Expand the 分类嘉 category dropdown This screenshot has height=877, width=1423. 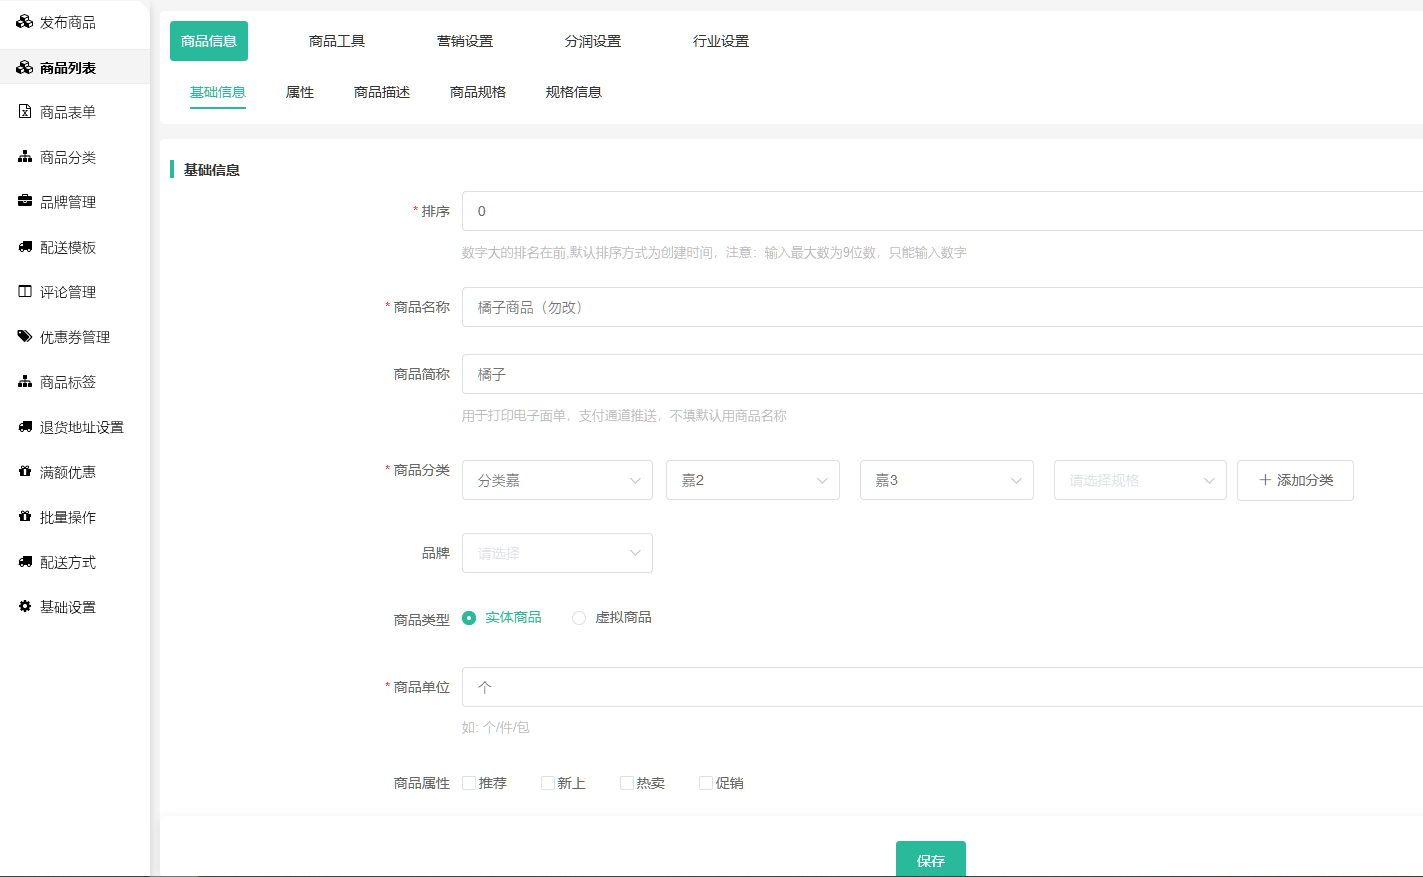pyautogui.click(x=557, y=480)
